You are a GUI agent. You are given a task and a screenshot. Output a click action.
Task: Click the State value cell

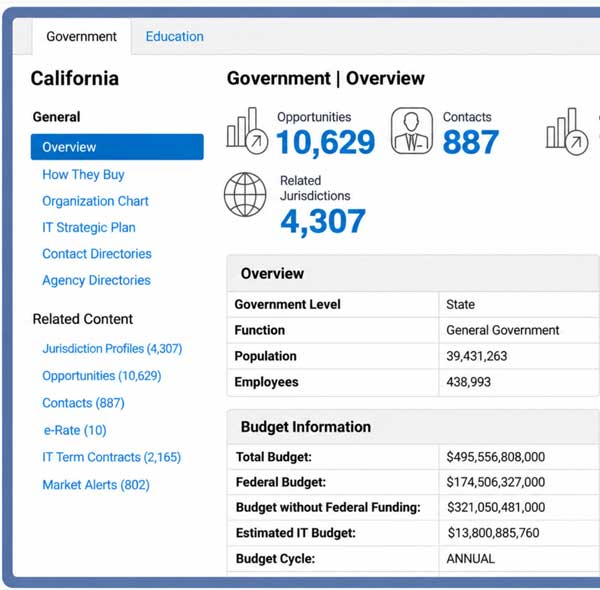click(x=460, y=305)
